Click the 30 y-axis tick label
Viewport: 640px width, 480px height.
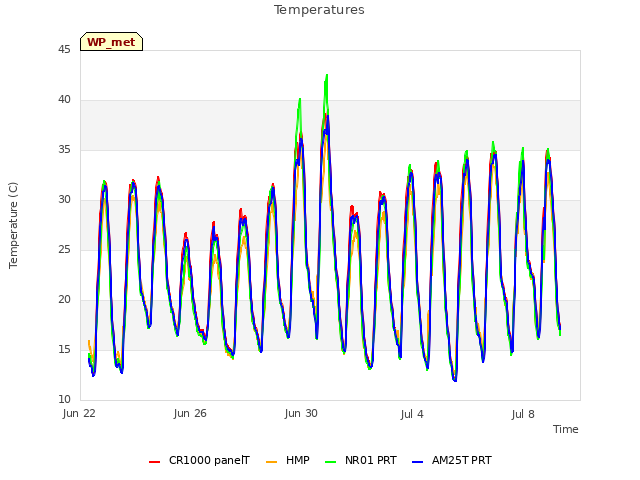pos(64,200)
